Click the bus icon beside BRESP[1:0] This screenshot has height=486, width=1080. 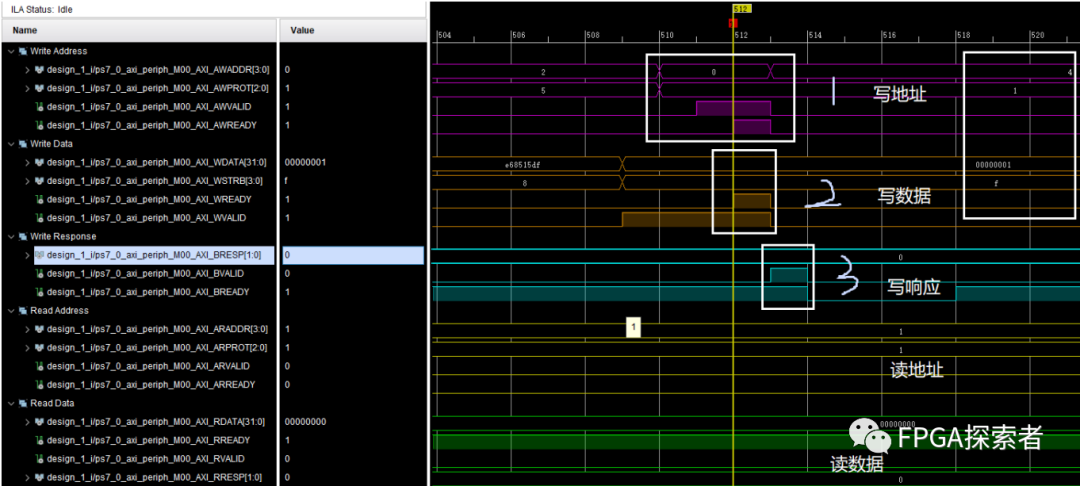[39, 255]
